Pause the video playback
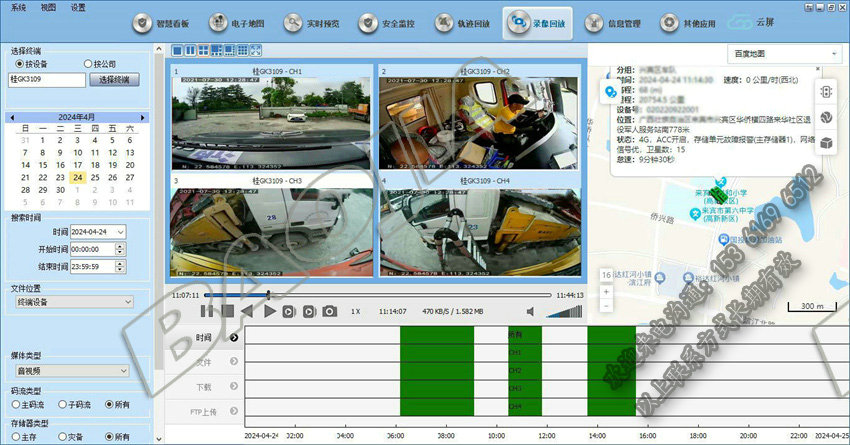850x445 pixels. pyautogui.click(x=206, y=312)
